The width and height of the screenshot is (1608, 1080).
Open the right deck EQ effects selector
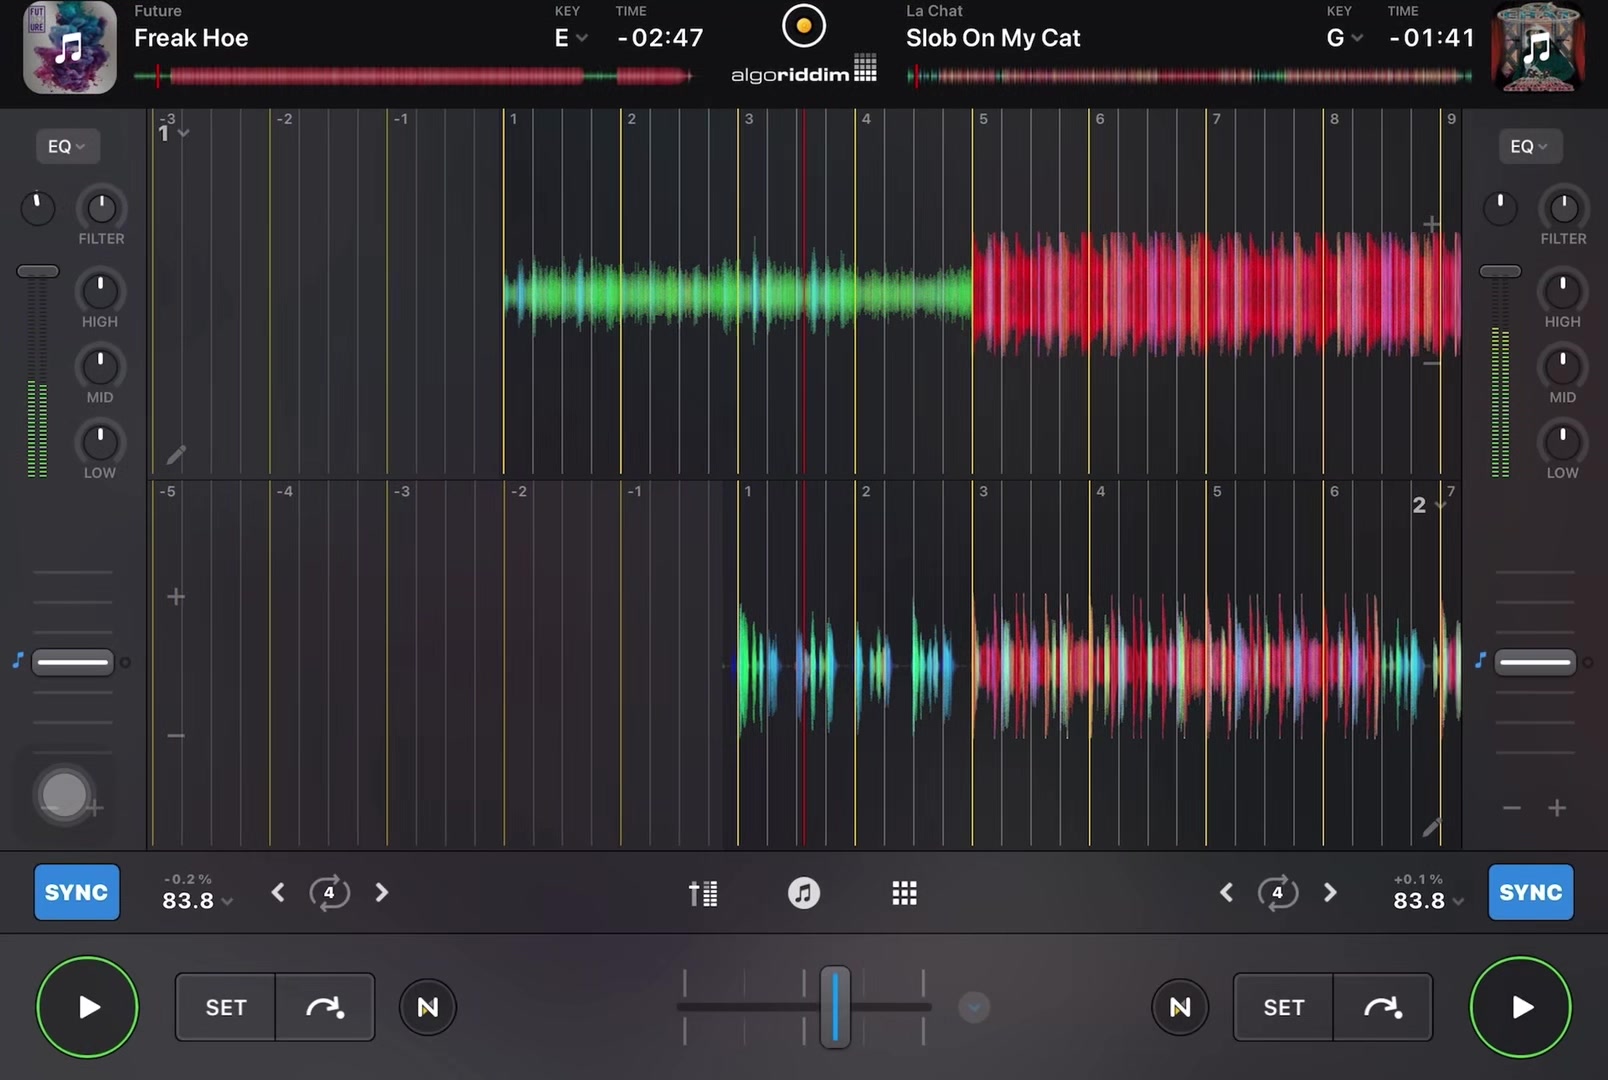(1529, 146)
